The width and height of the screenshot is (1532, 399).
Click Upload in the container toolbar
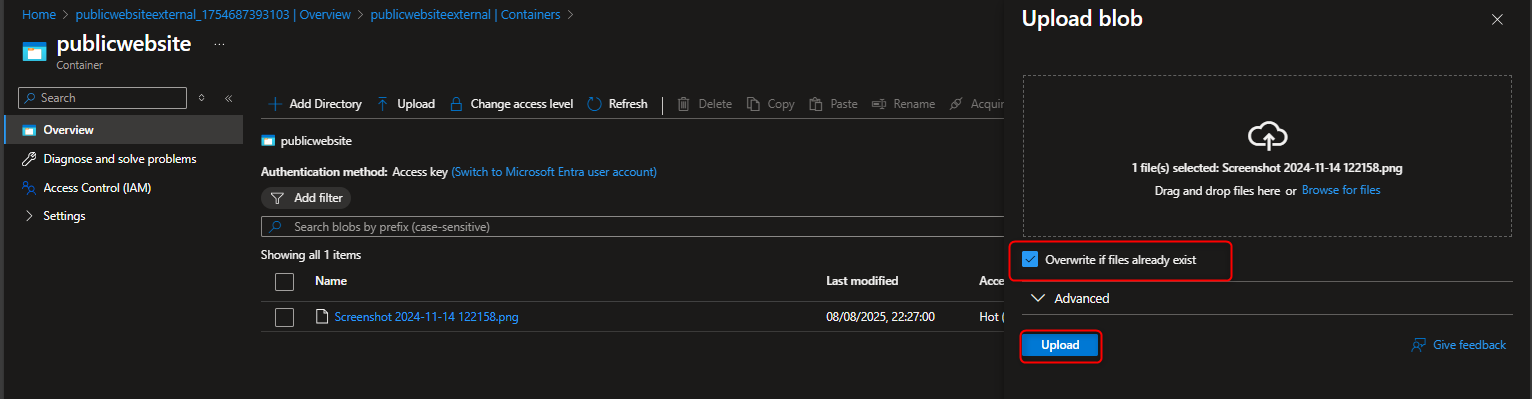(x=406, y=104)
